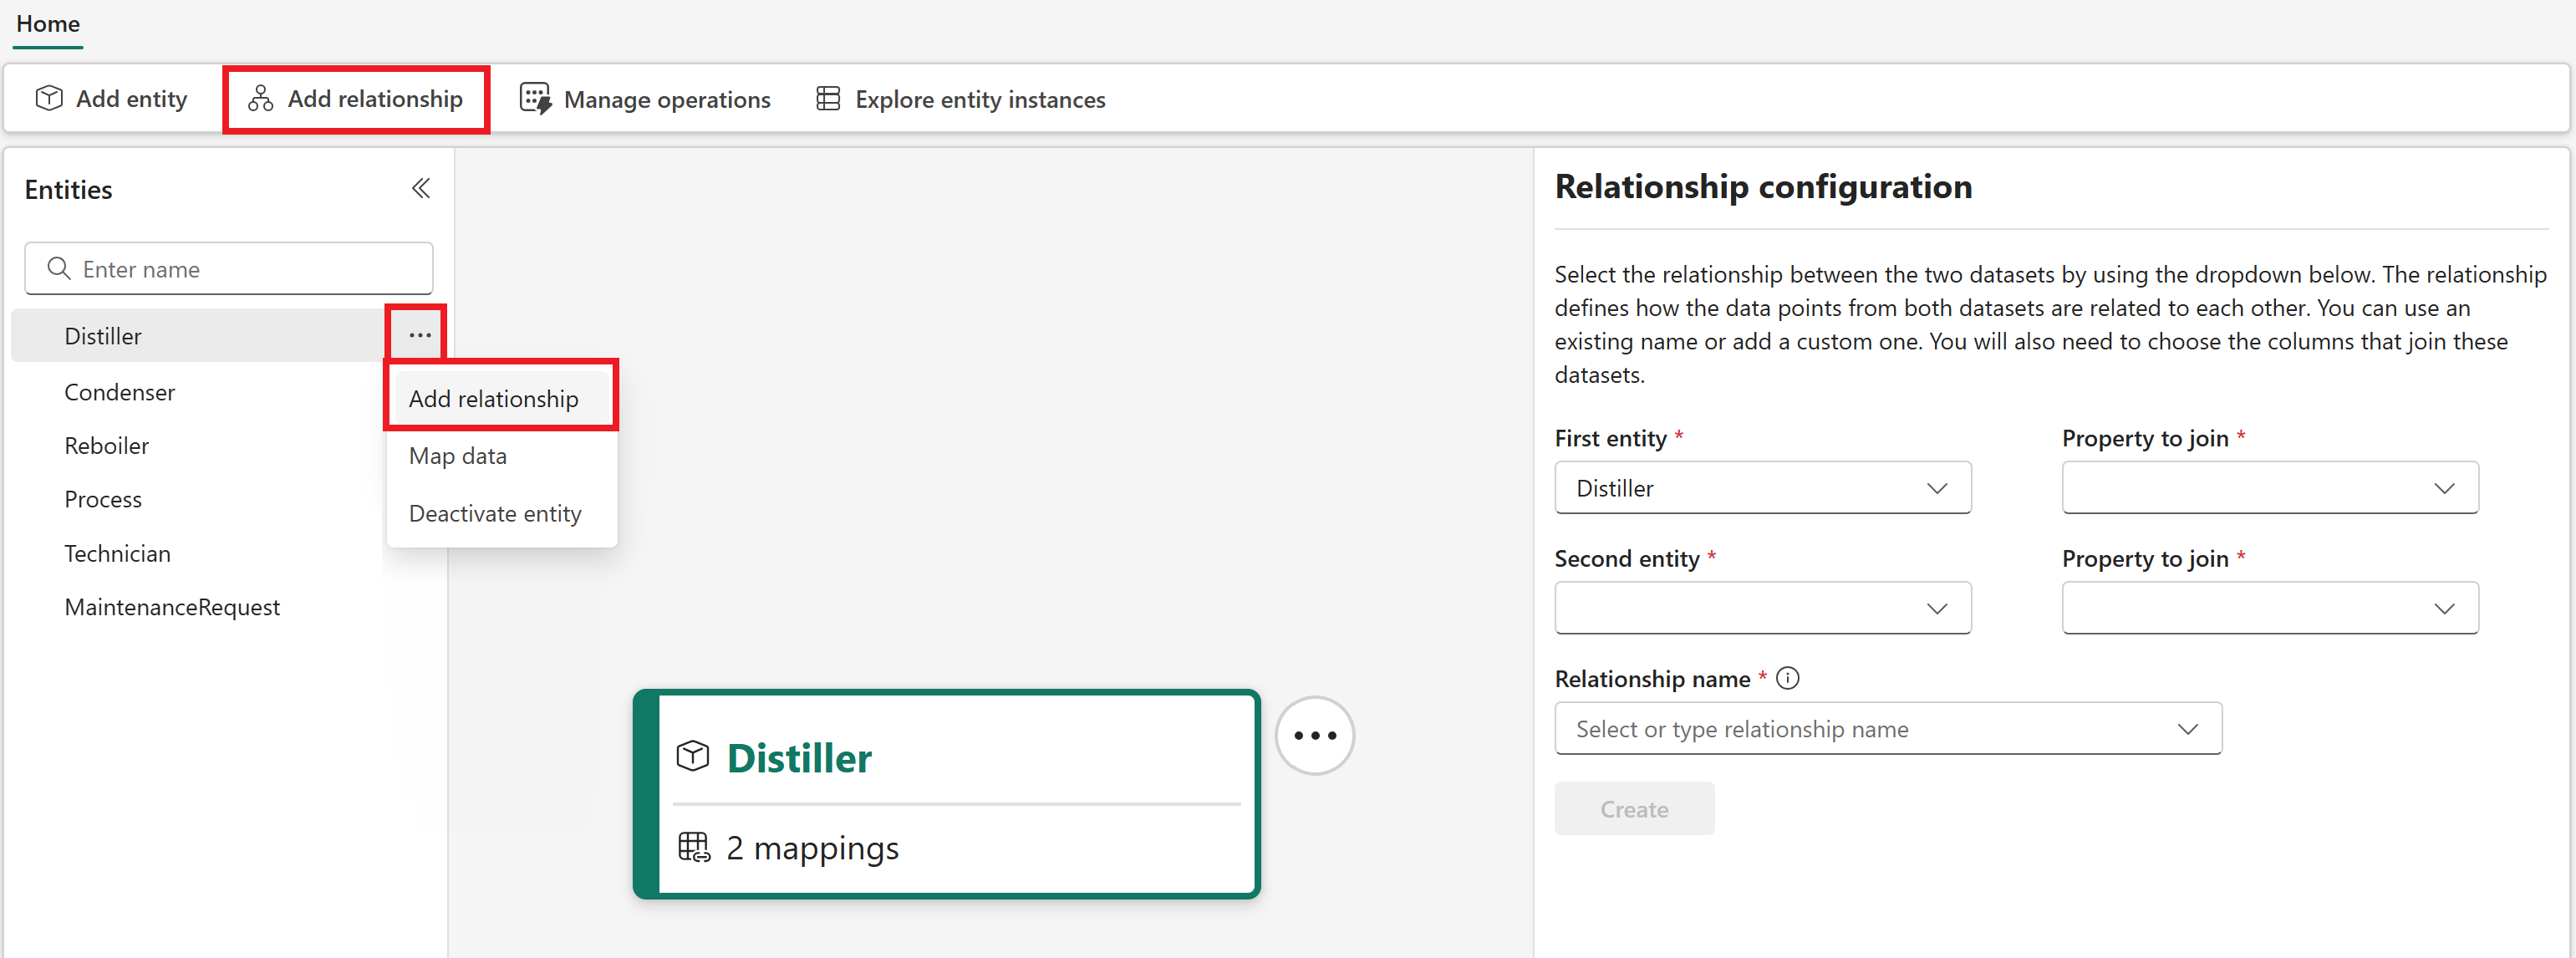This screenshot has width=2576, height=958.
Task: Click the Create button
Action: pos(1634,808)
